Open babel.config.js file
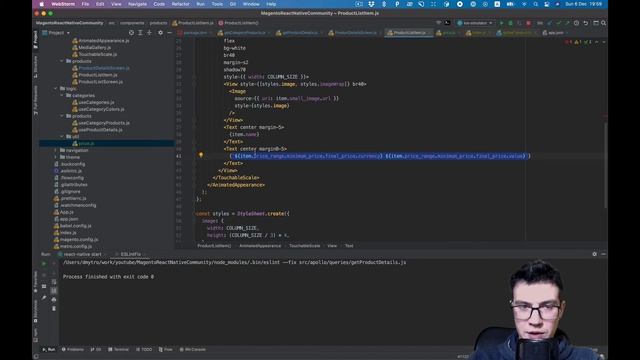640x360 pixels. (x=76, y=226)
